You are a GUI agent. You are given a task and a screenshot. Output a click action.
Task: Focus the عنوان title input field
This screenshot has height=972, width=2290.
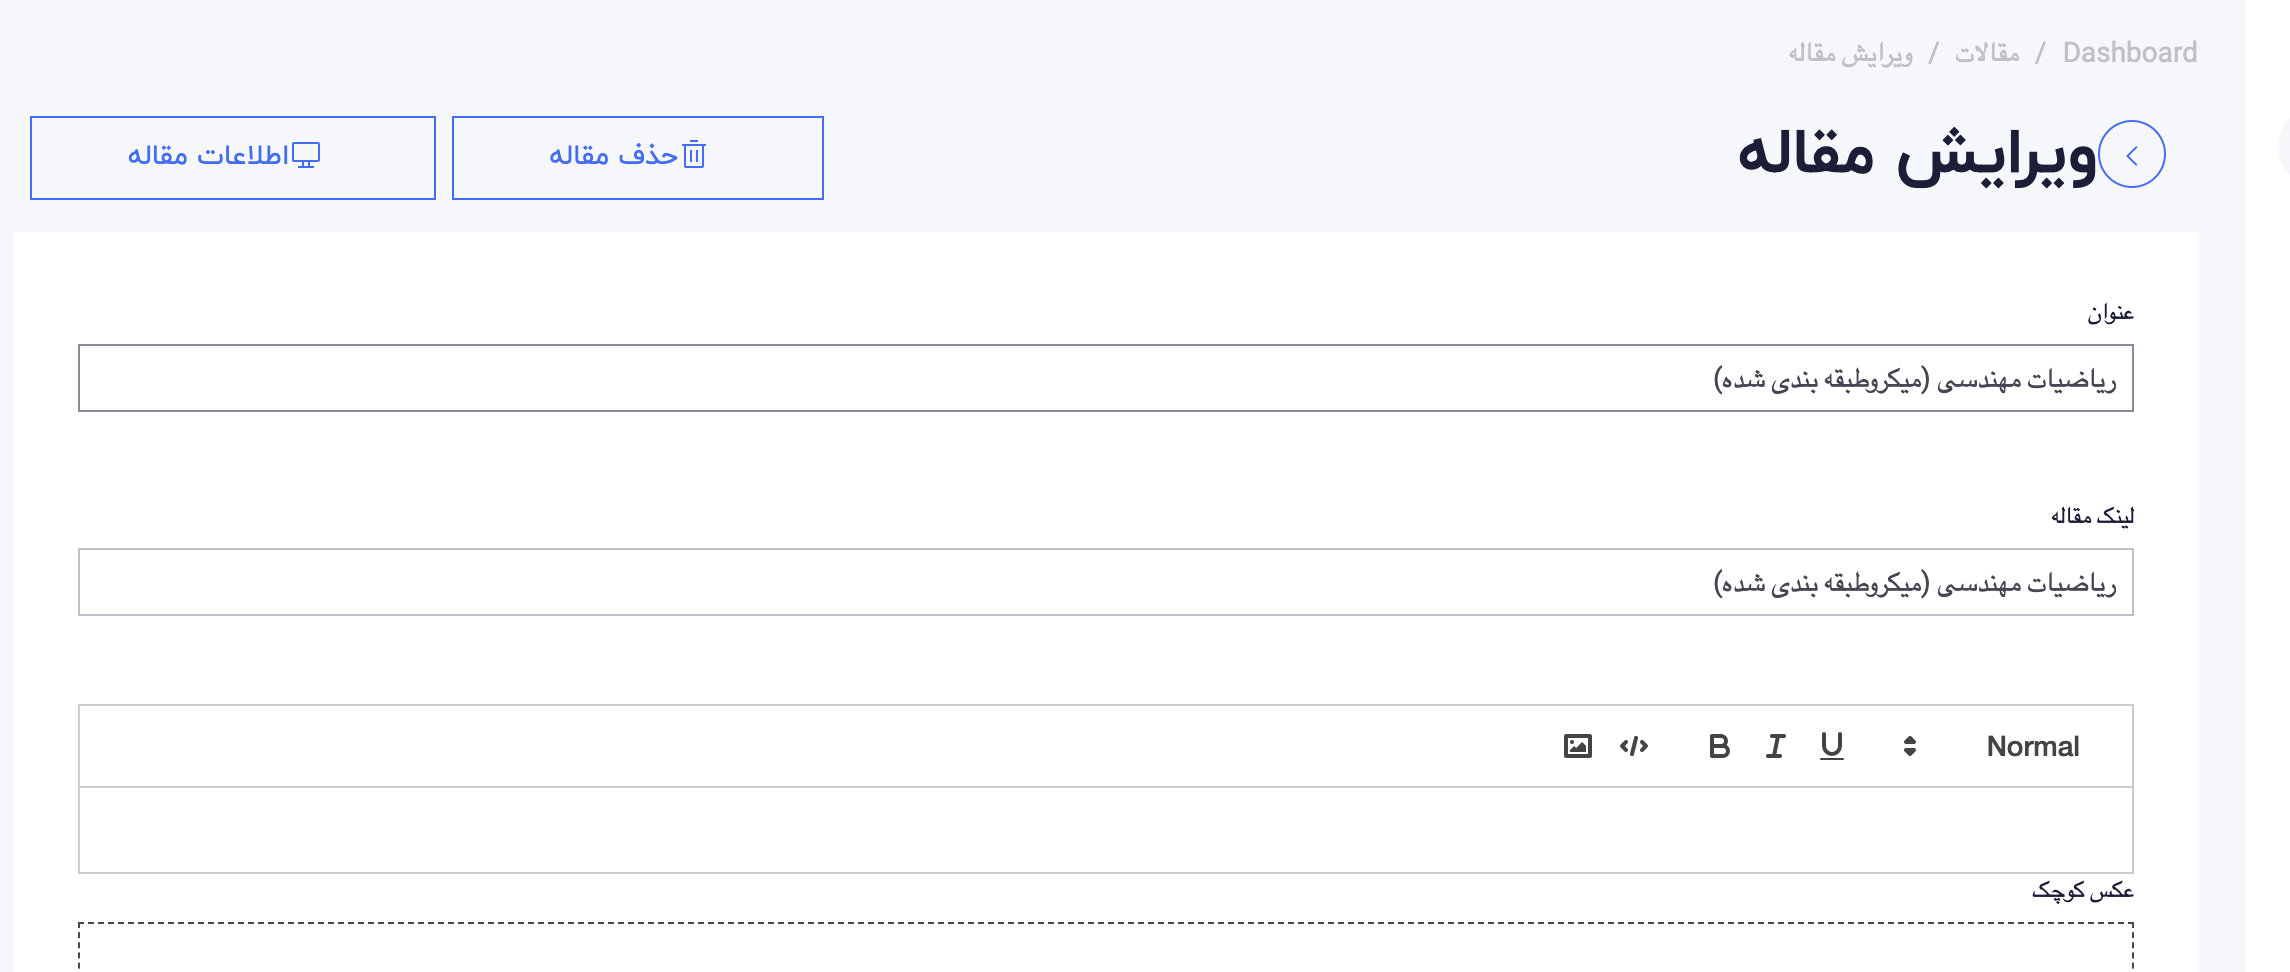click(x=1106, y=378)
